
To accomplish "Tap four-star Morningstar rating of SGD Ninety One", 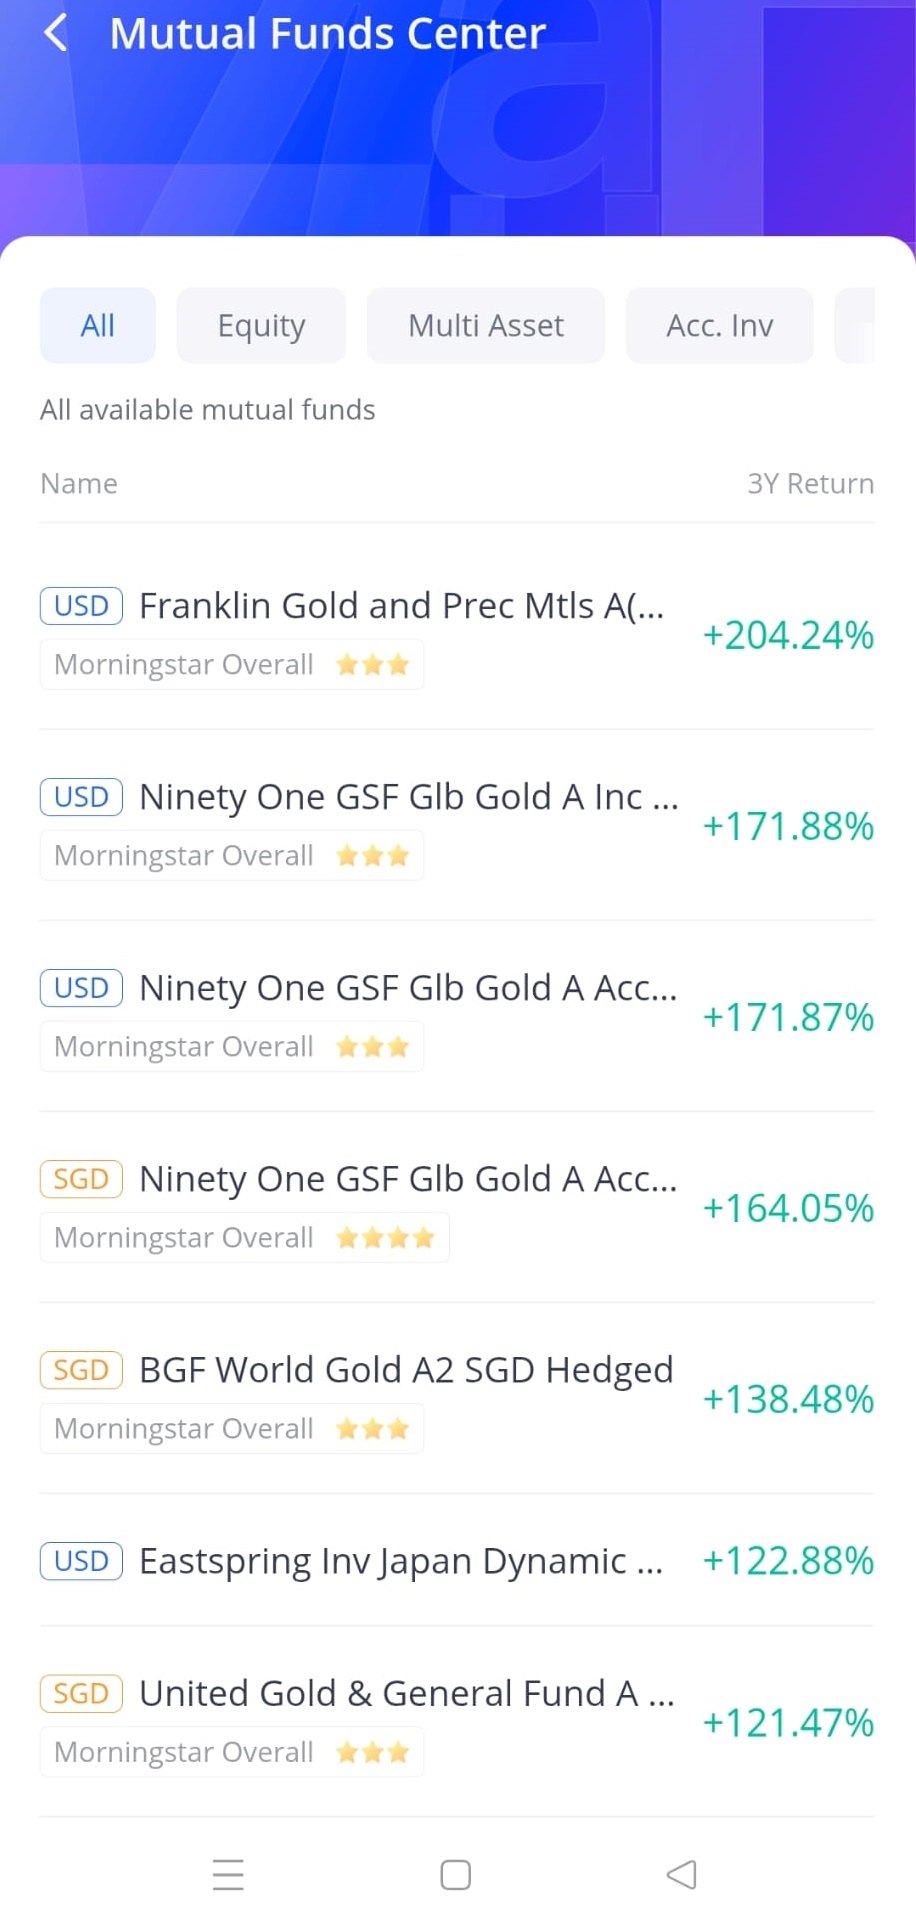I will click(385, 1238).
